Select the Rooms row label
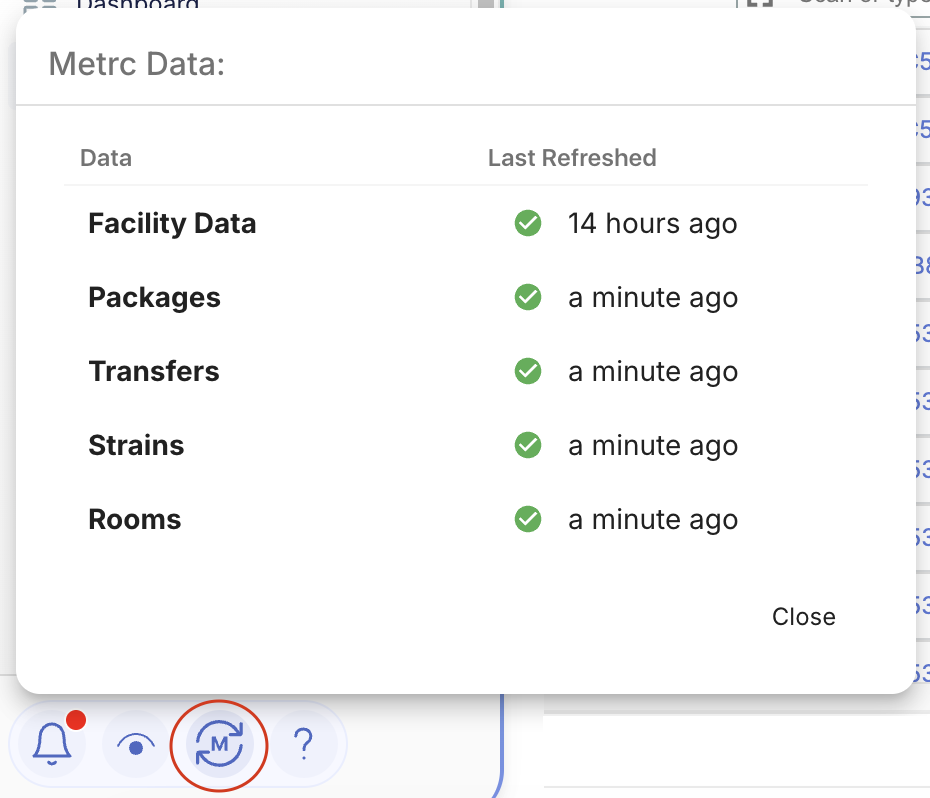 tap(135, 520)
